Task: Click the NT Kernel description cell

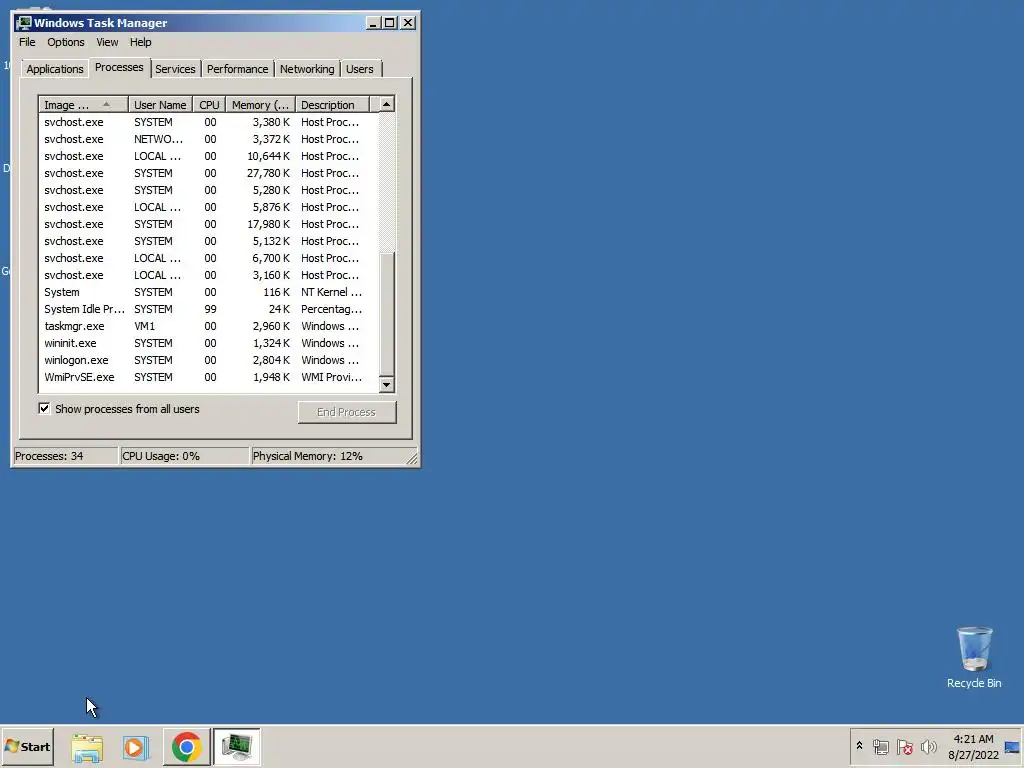Action: 331,292
